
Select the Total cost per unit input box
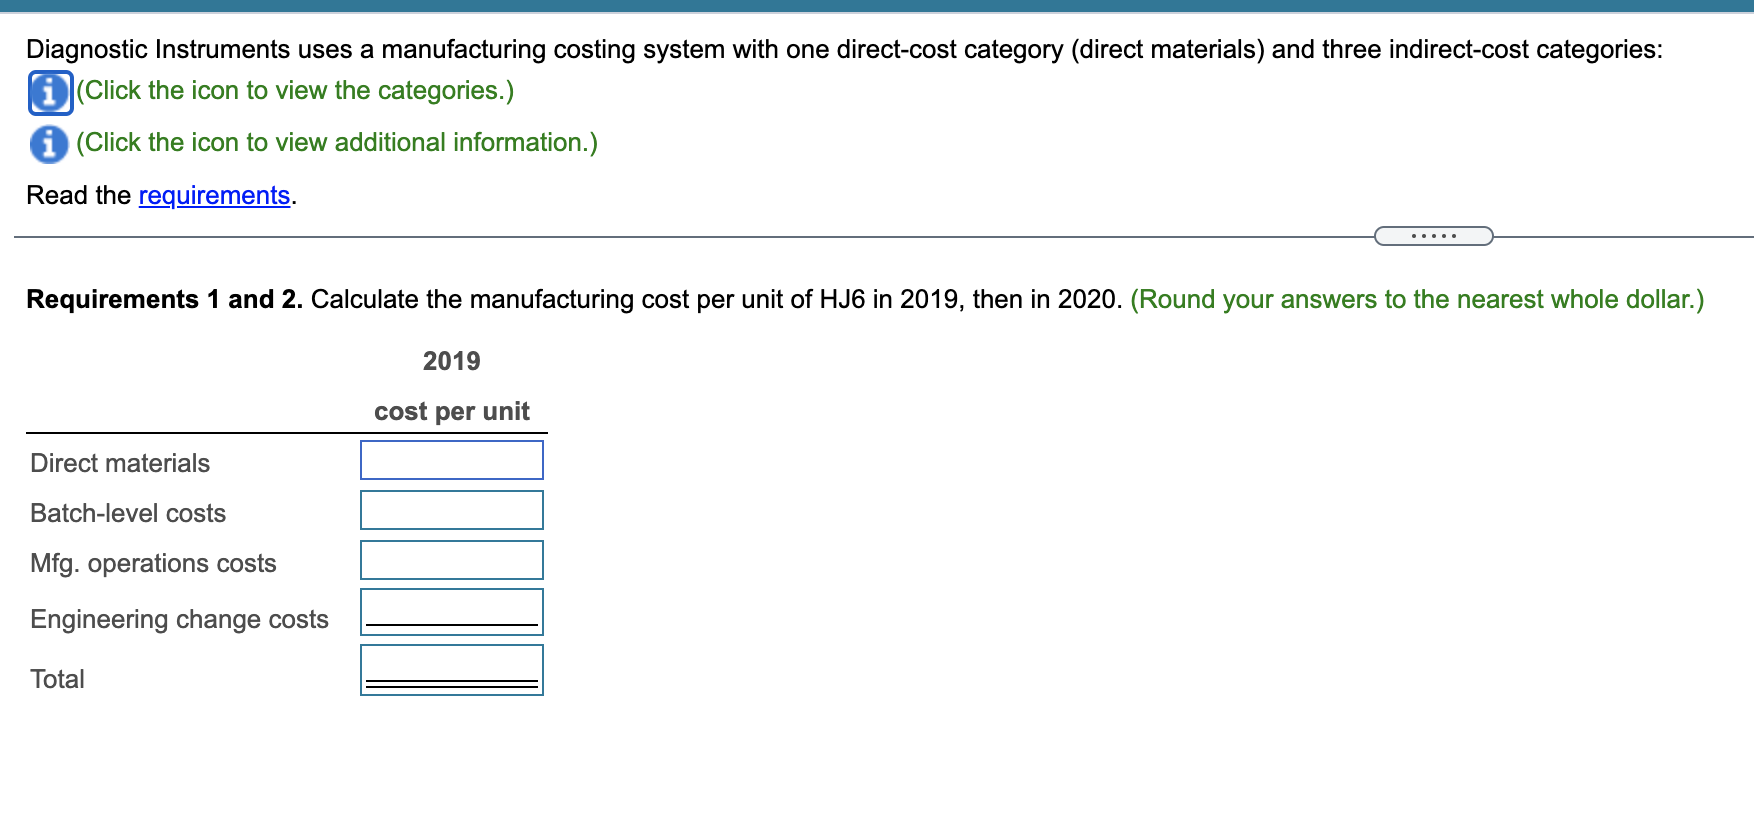pyautogui.click(x=451, y=668)
